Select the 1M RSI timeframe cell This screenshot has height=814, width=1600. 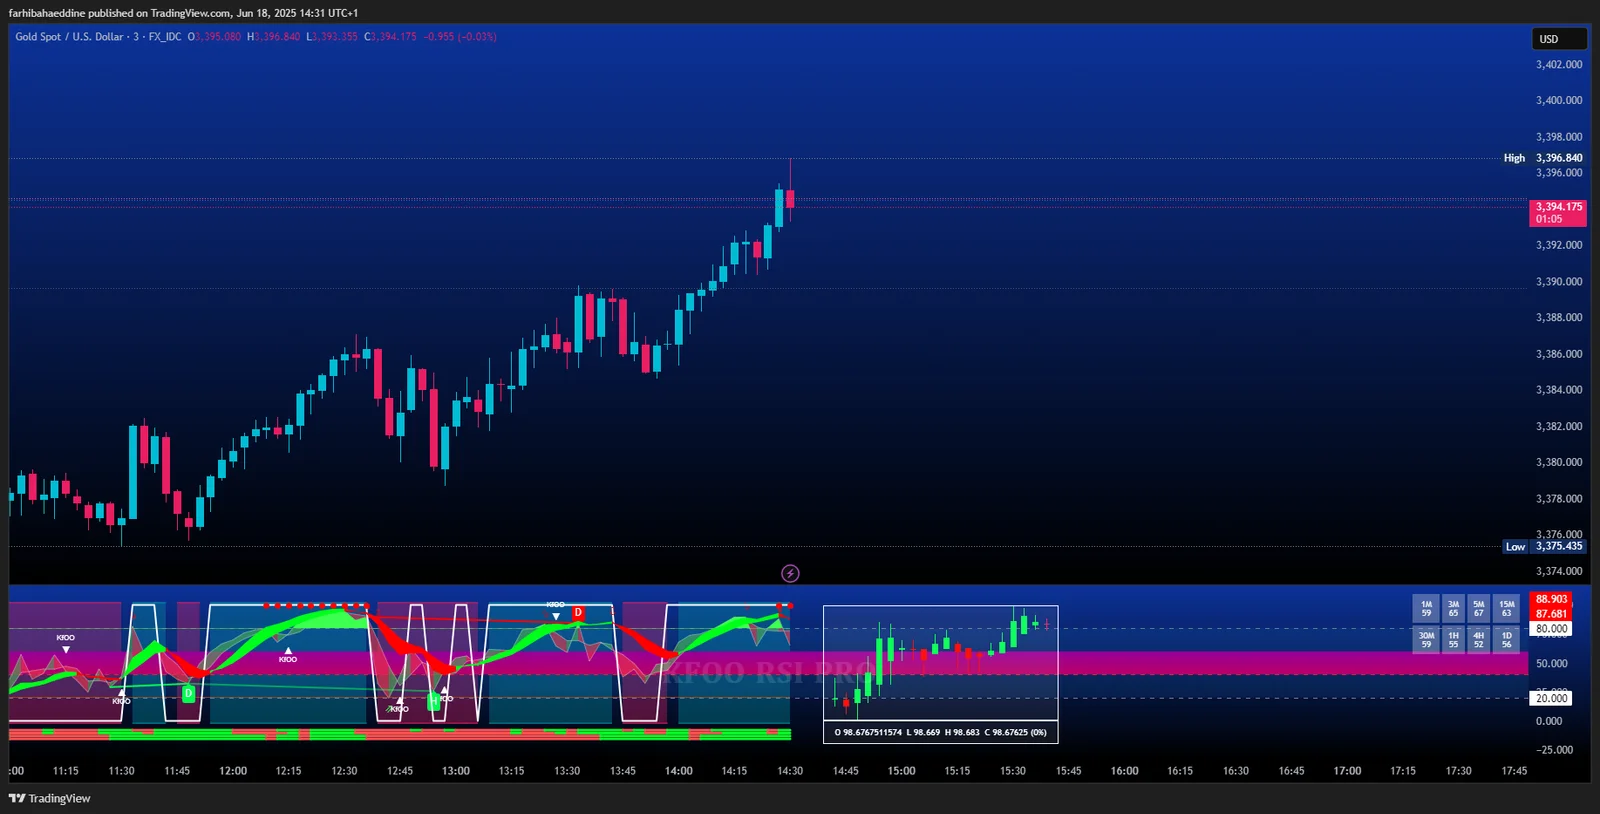(x=1426, y=608)
